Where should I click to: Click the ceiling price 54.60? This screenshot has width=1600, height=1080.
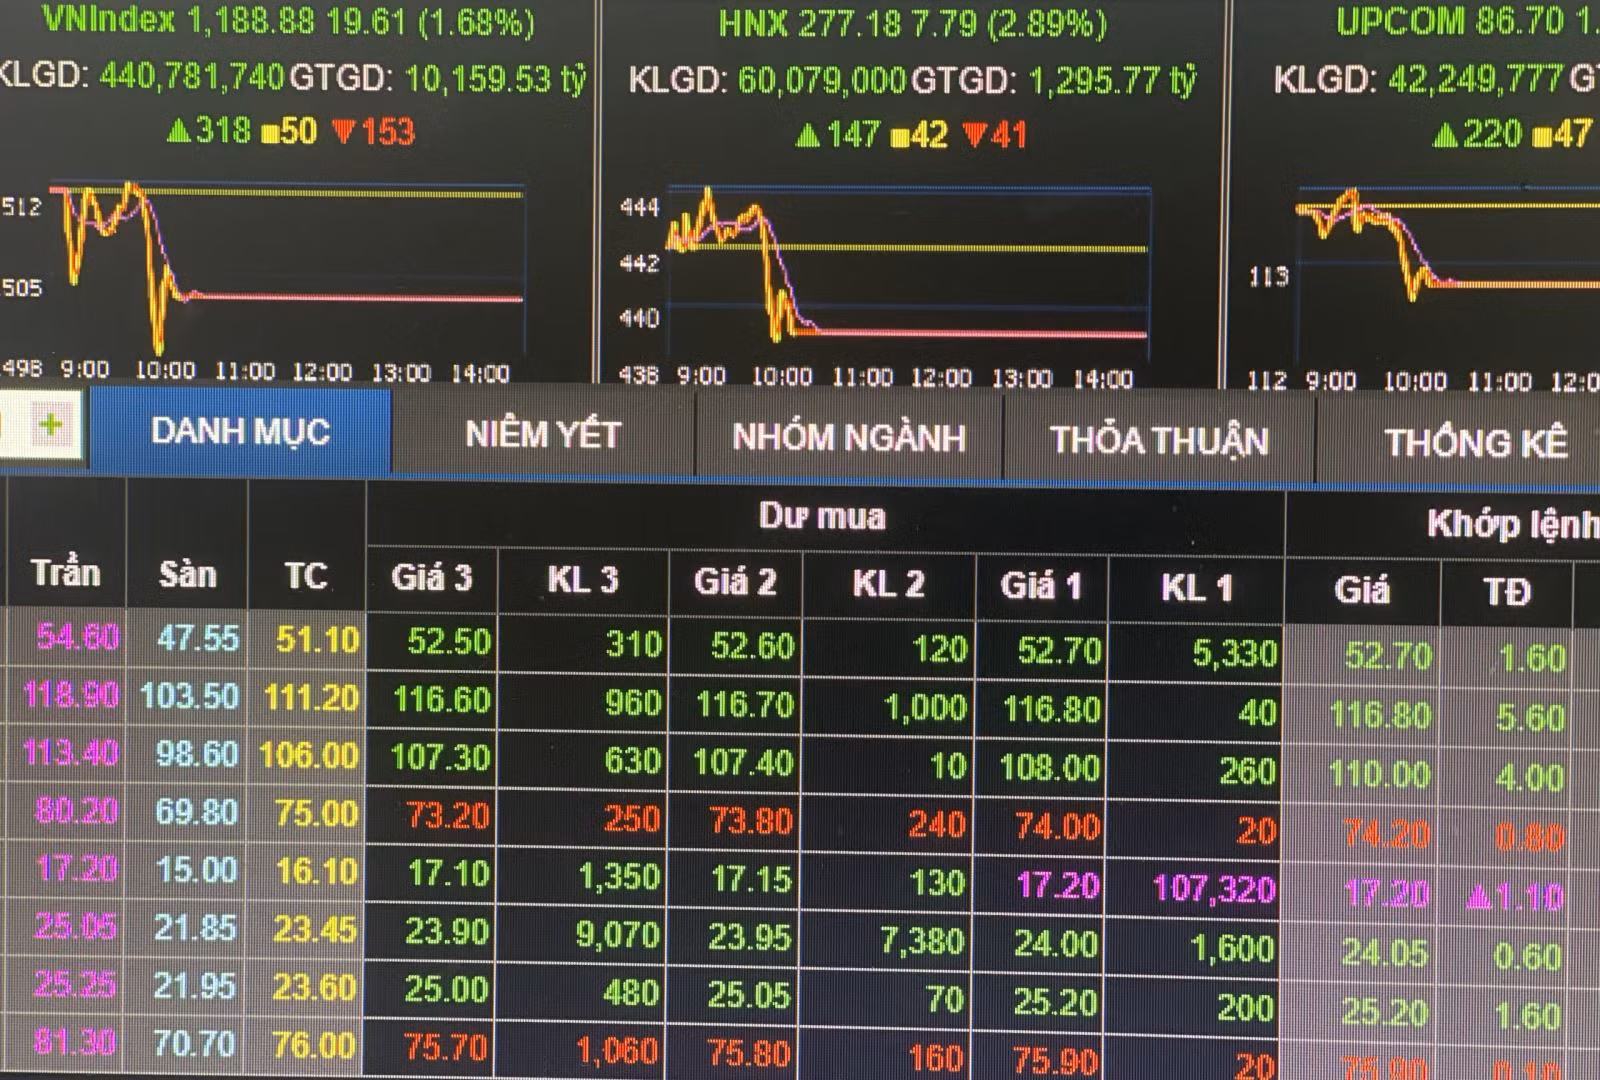[x=78, y=636]
